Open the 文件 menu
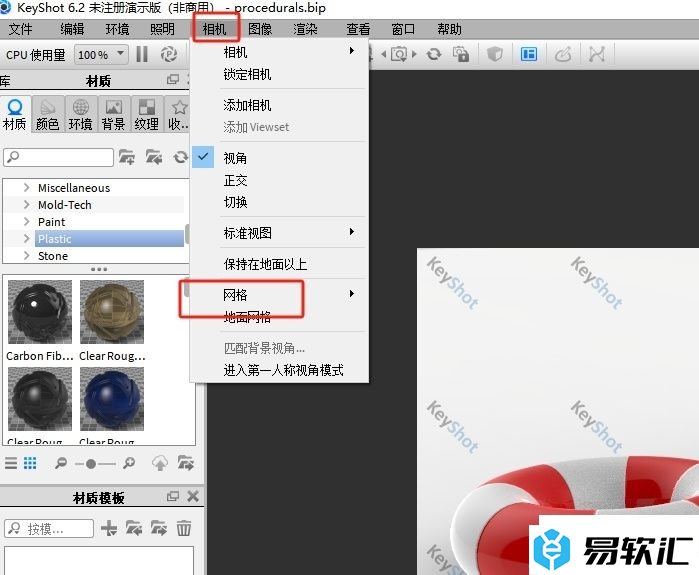 tap(21, 29)
